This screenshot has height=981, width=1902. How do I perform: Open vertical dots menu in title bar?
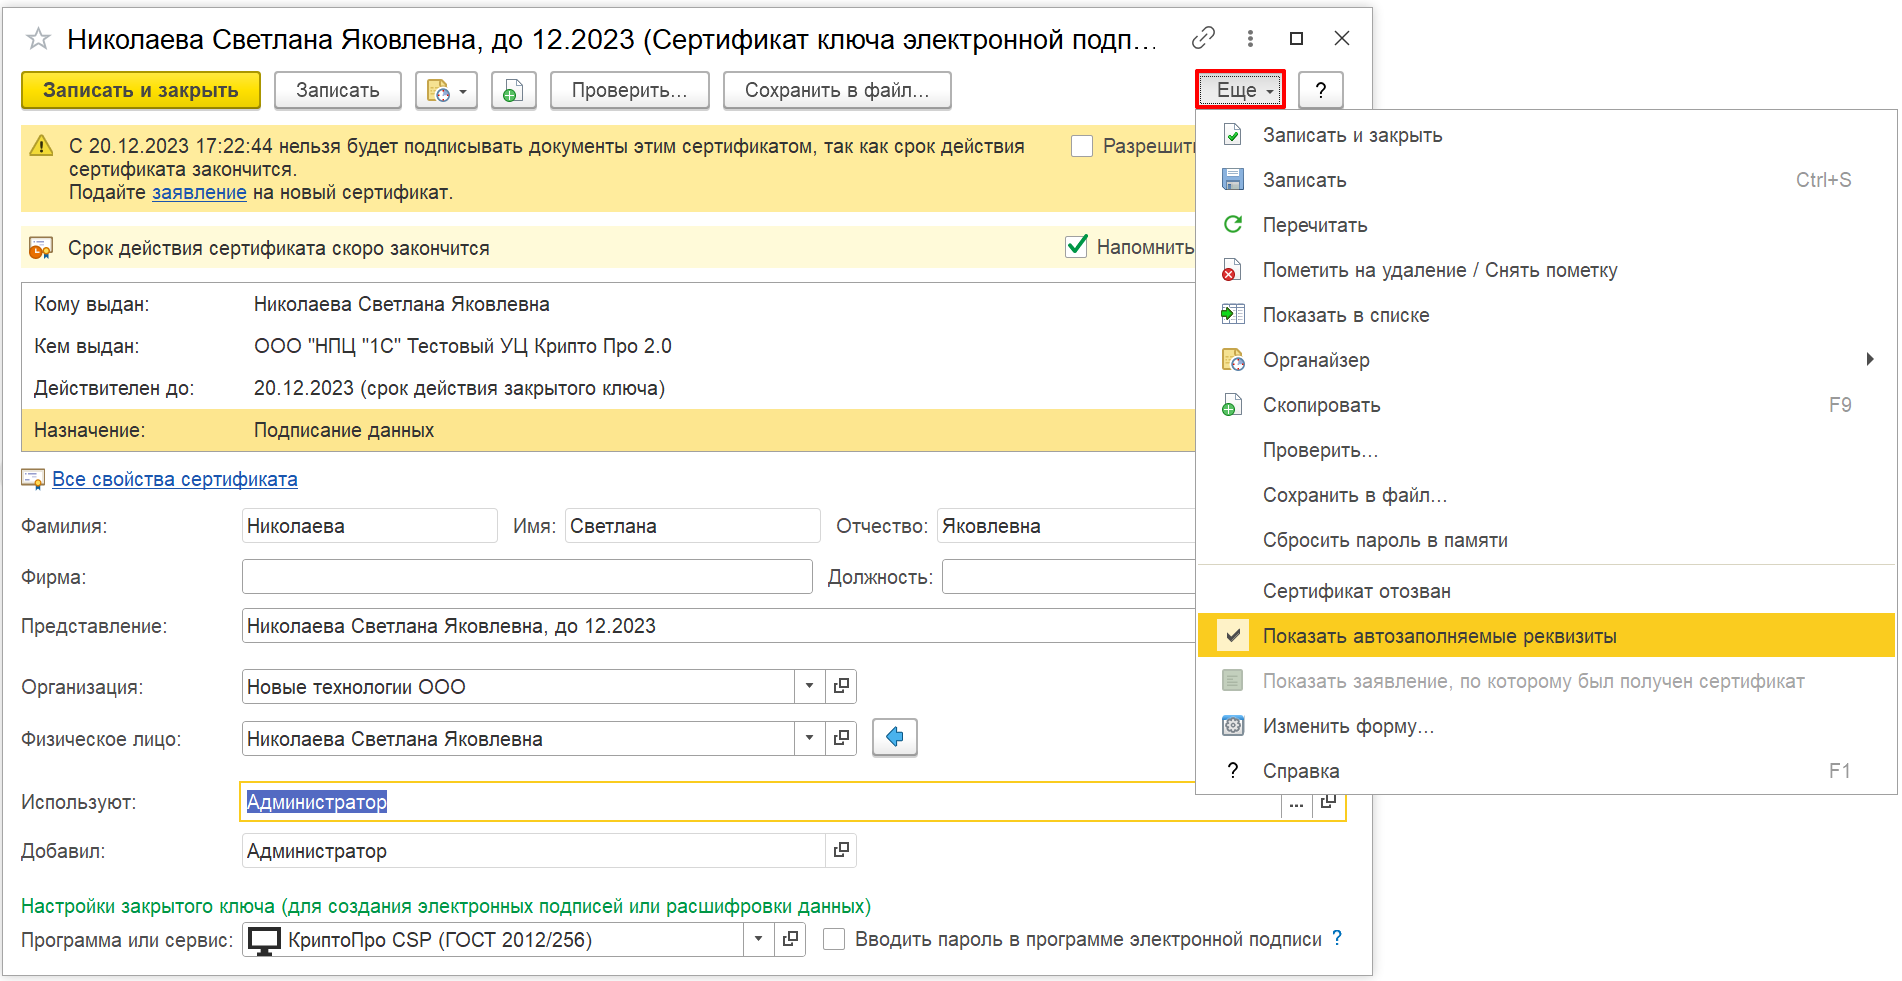(1250, 38)
